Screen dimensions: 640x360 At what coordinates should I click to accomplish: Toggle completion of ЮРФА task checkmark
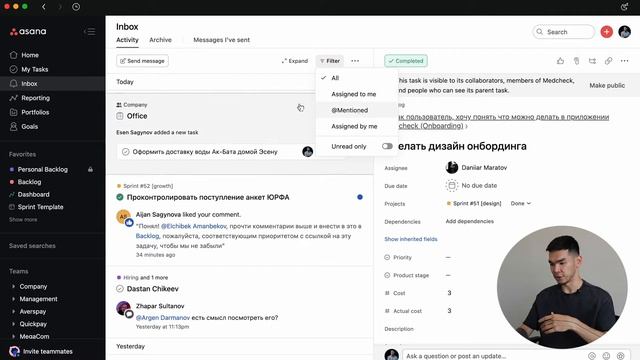tap(120, 197)
